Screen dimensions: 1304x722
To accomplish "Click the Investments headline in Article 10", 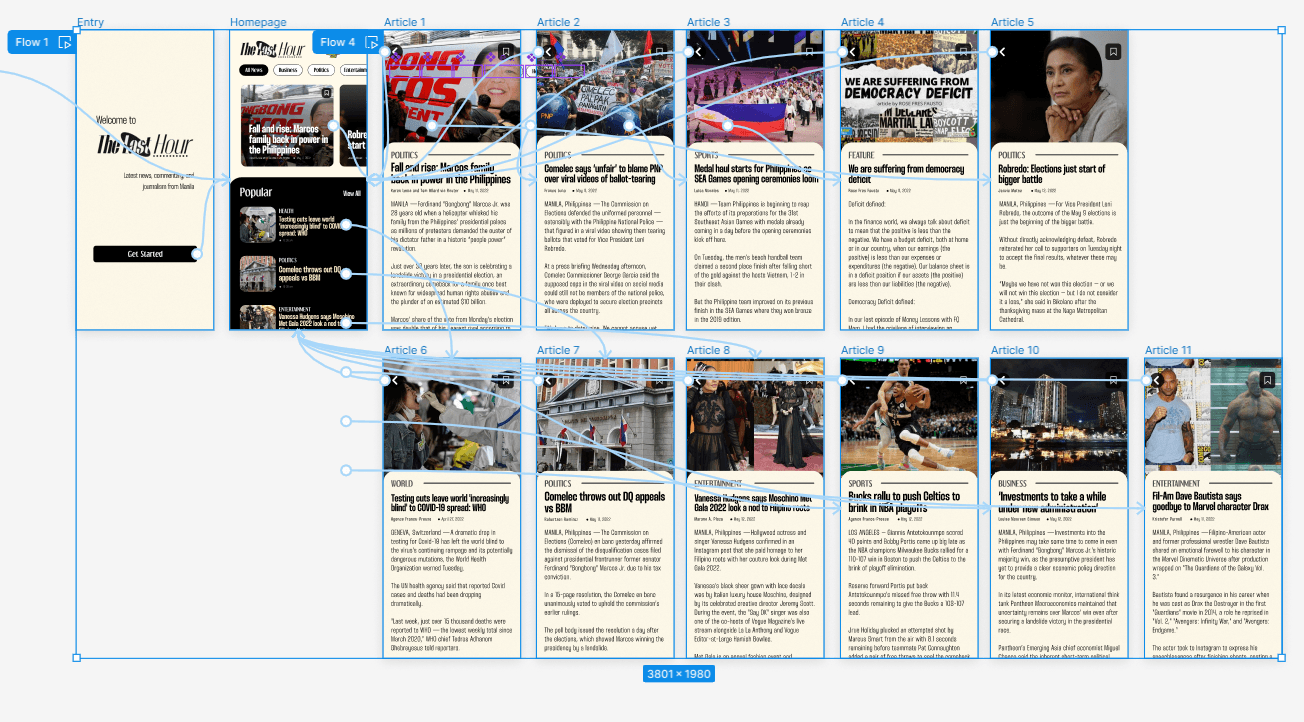I will coord(1052,502).
